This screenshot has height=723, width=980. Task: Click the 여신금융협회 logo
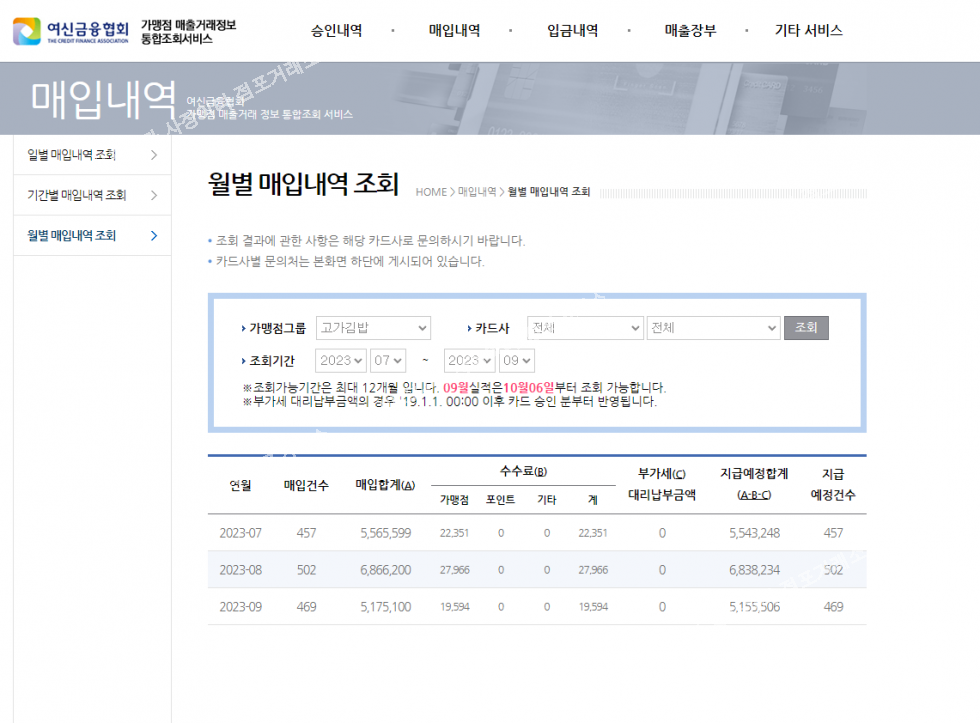(71, 31)
